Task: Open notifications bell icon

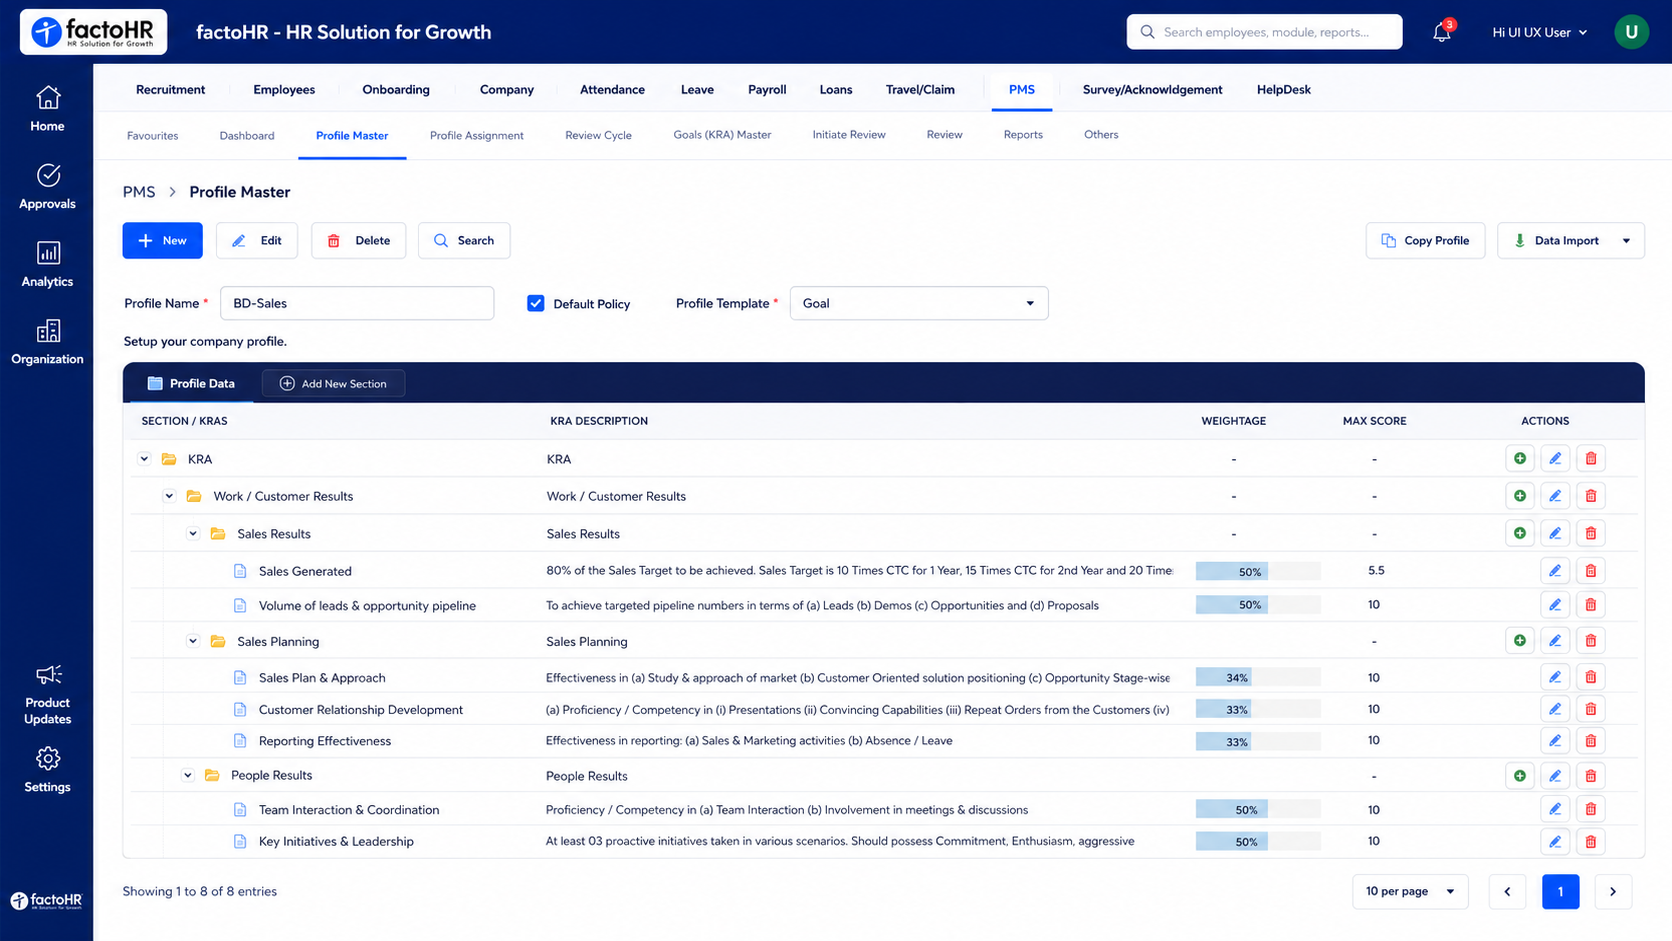Action: [x=1441, y=32]
